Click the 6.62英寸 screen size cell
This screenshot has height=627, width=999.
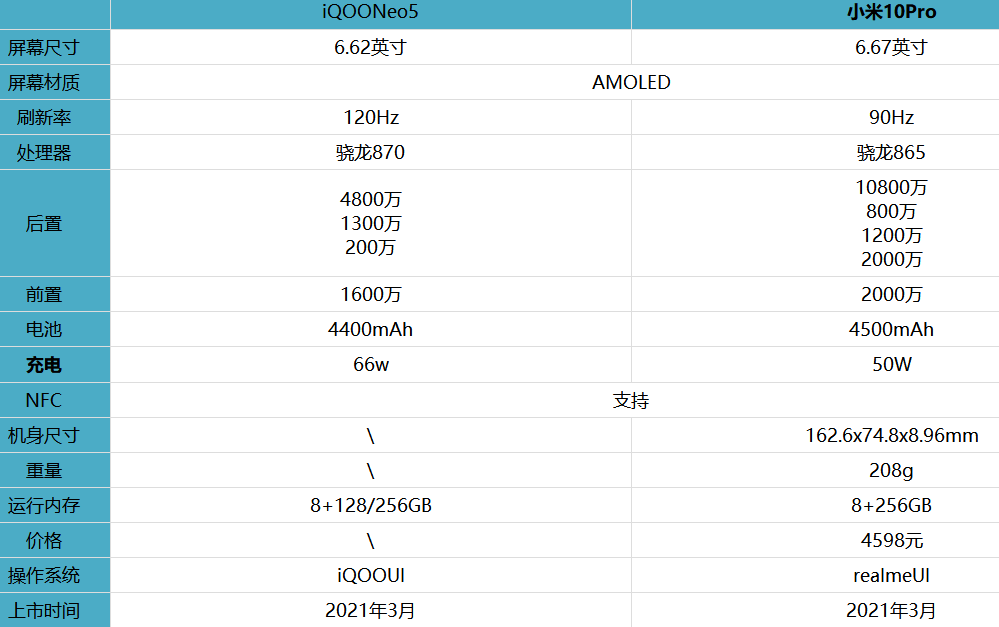pyautogui.click(x=370, y=47)
